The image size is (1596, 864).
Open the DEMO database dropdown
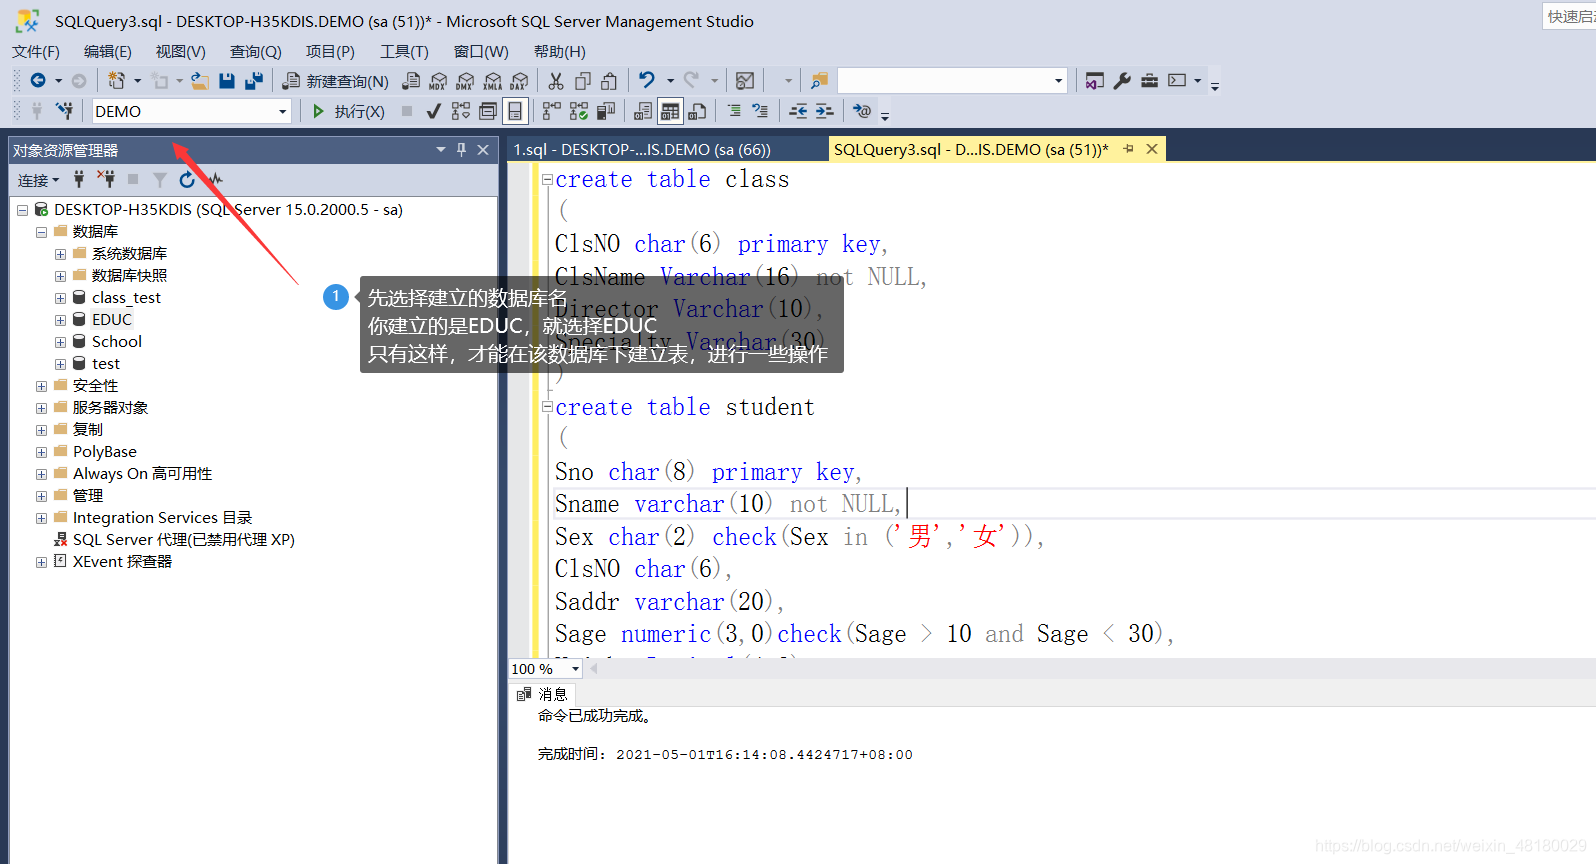click(x=282, y=112)
